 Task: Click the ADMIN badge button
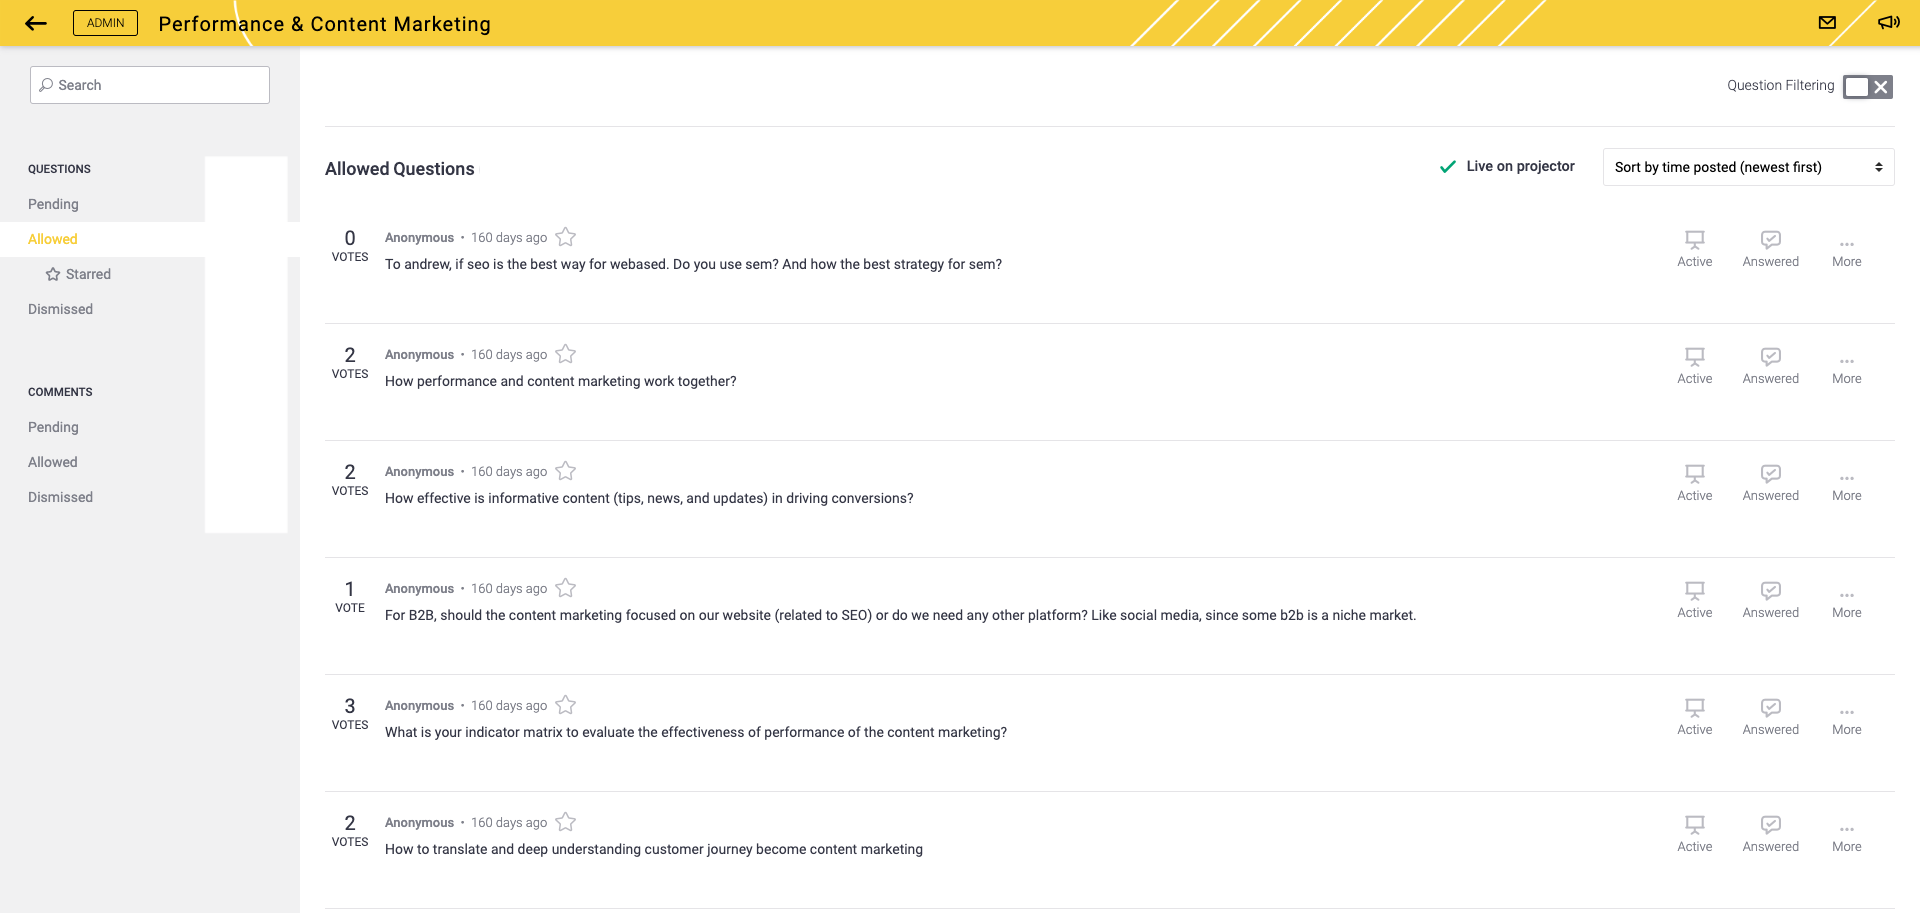(x=105, y=22)
